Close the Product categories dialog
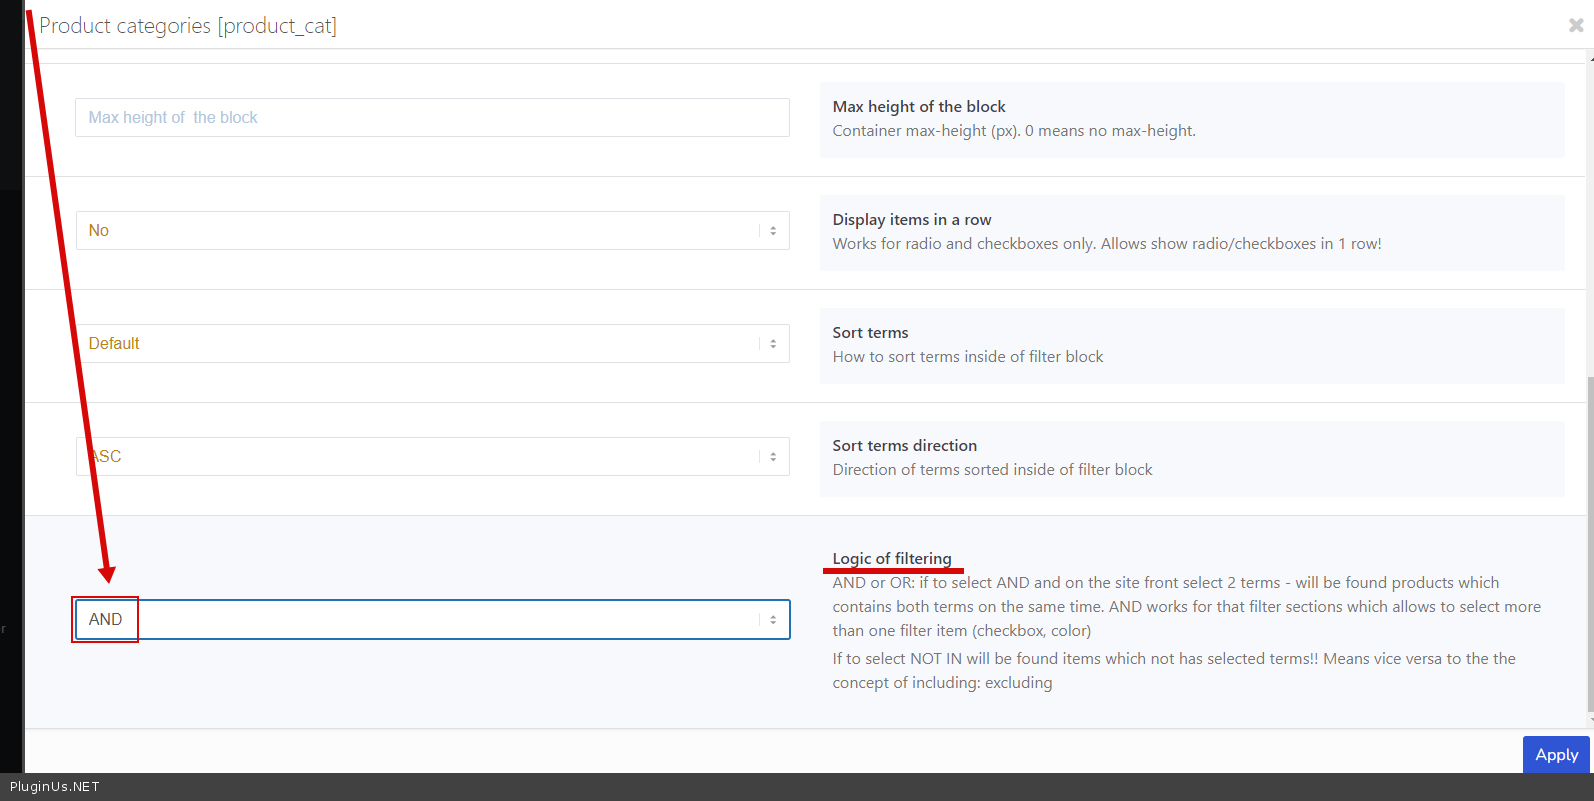 tap(1575, 26)
